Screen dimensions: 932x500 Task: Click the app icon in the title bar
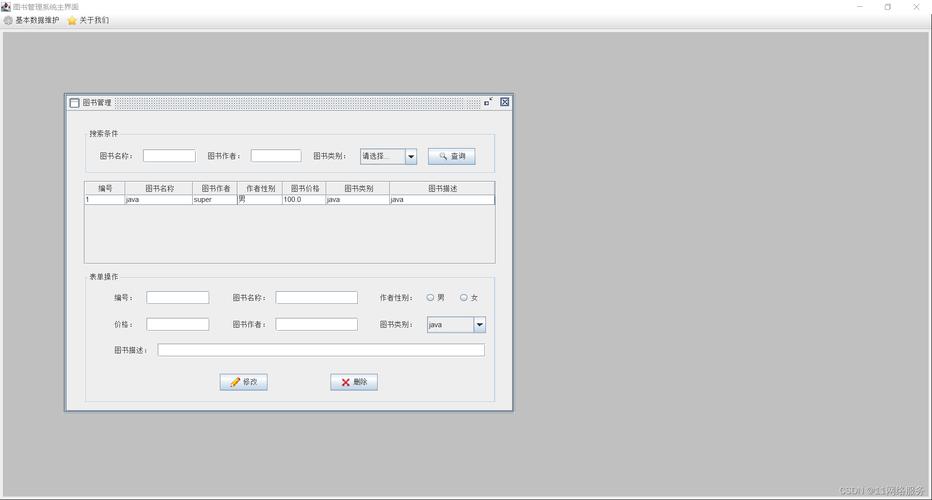click(6, 6)
